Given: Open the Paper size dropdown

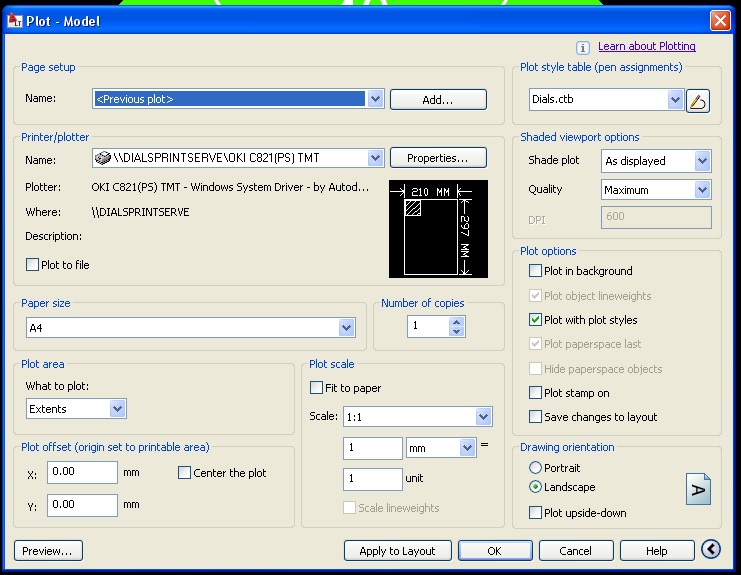Looking at the screenshot, I should click(x=346, y=328).
